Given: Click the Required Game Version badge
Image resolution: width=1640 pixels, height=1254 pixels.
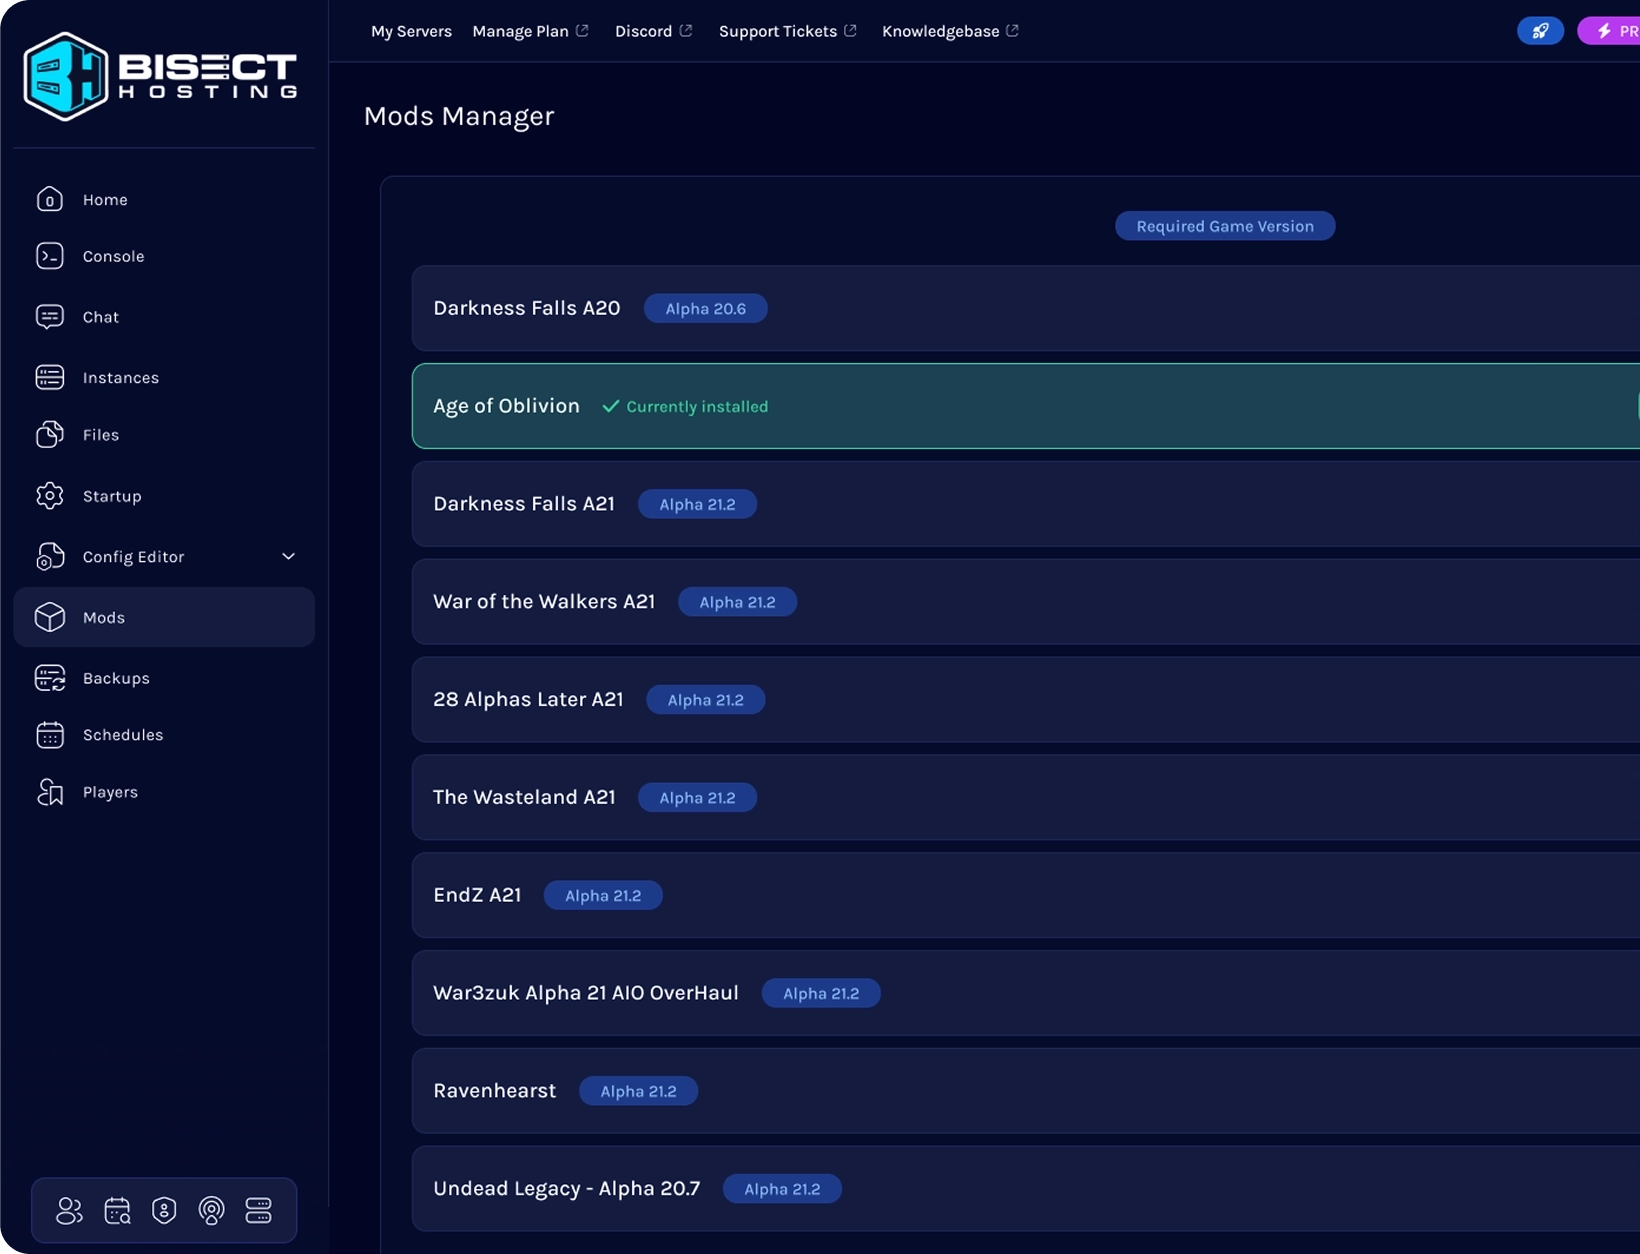Looking at the screenshot, I should point(1225,226).
